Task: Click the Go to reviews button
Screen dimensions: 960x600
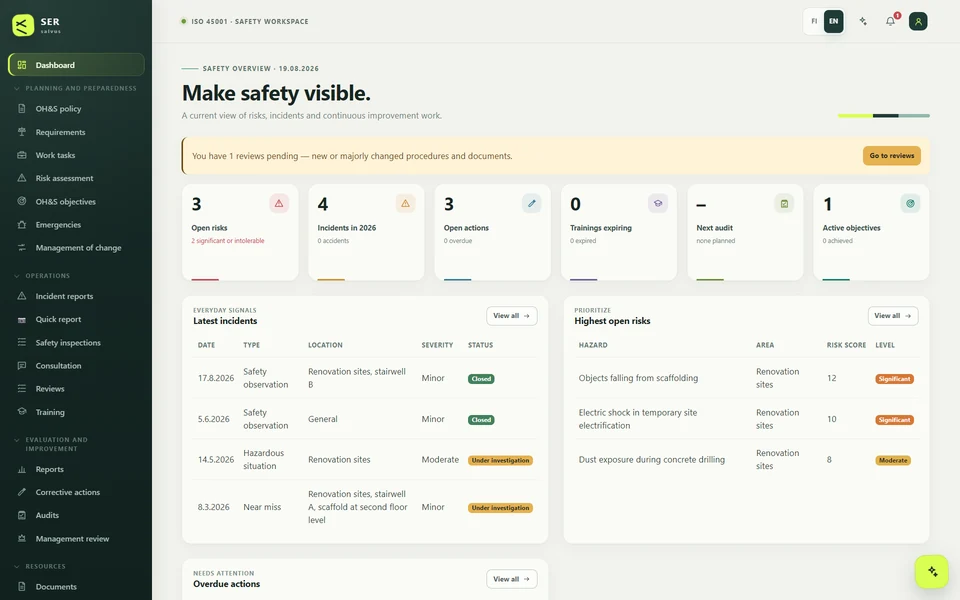Action: (x=891, y=156)
